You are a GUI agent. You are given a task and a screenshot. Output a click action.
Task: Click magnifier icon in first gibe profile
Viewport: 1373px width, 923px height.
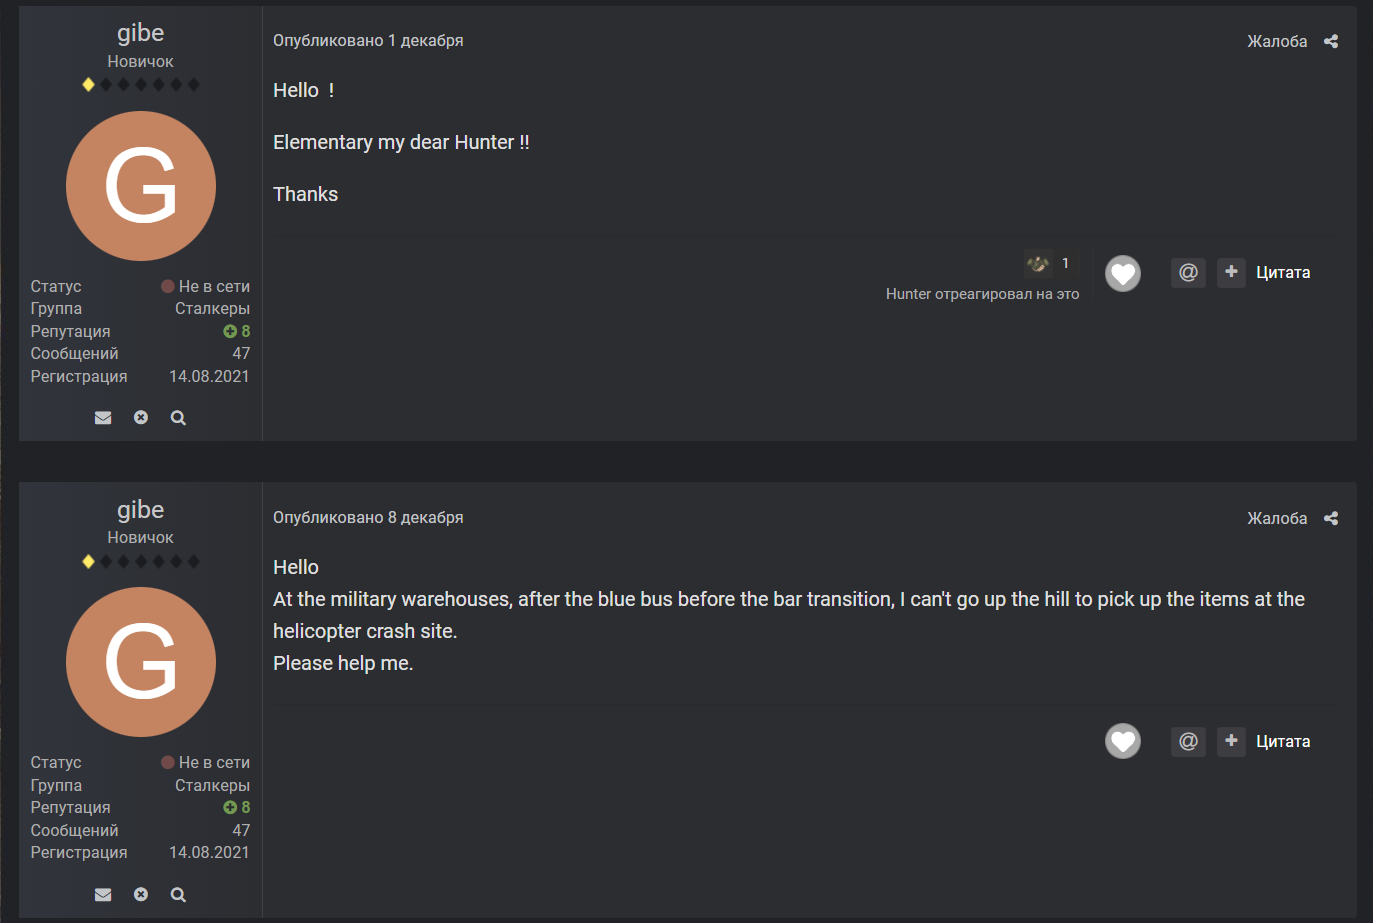tap(178, 418)
